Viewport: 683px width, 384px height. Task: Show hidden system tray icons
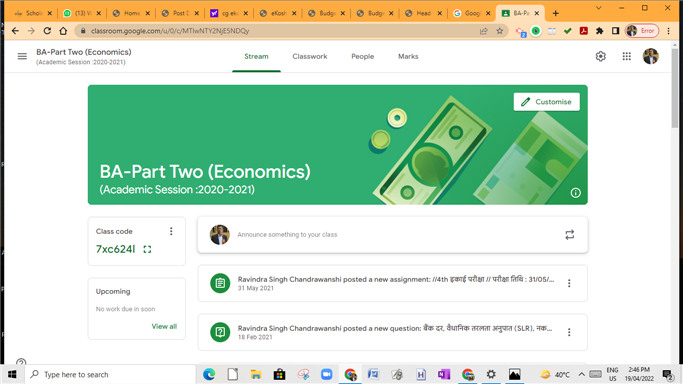(x=582, y=374)
